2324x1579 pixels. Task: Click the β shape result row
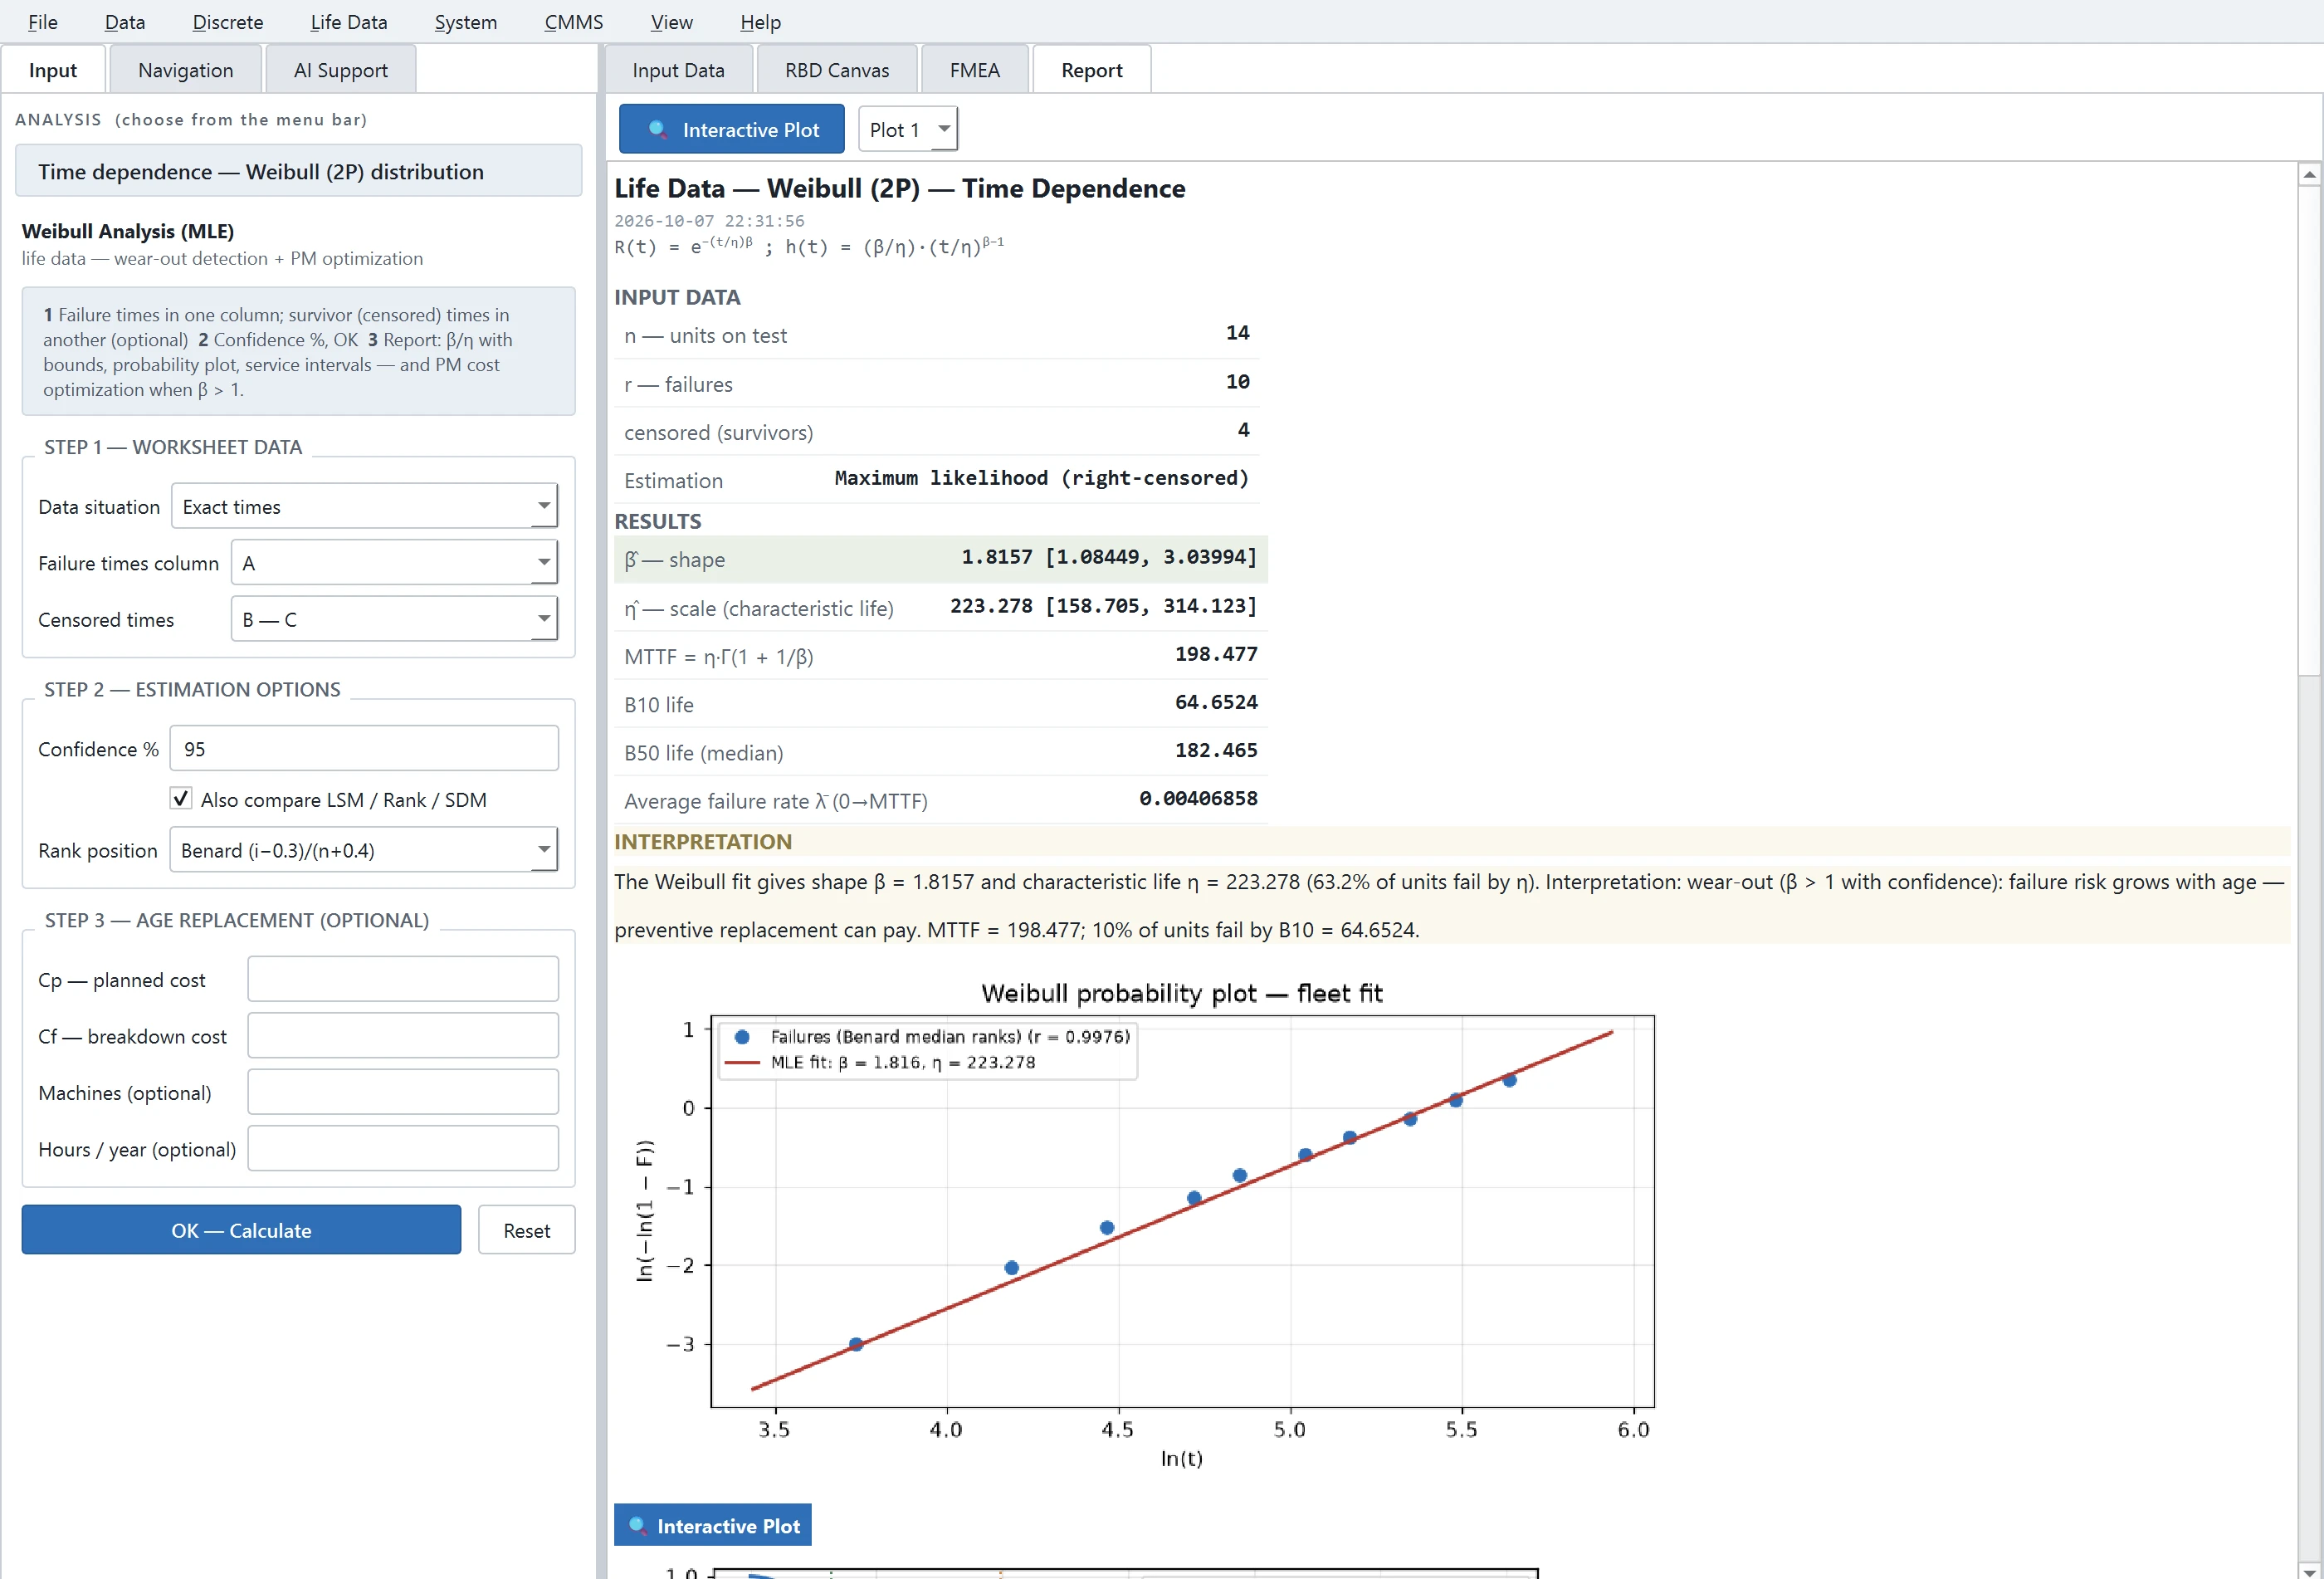940,559
